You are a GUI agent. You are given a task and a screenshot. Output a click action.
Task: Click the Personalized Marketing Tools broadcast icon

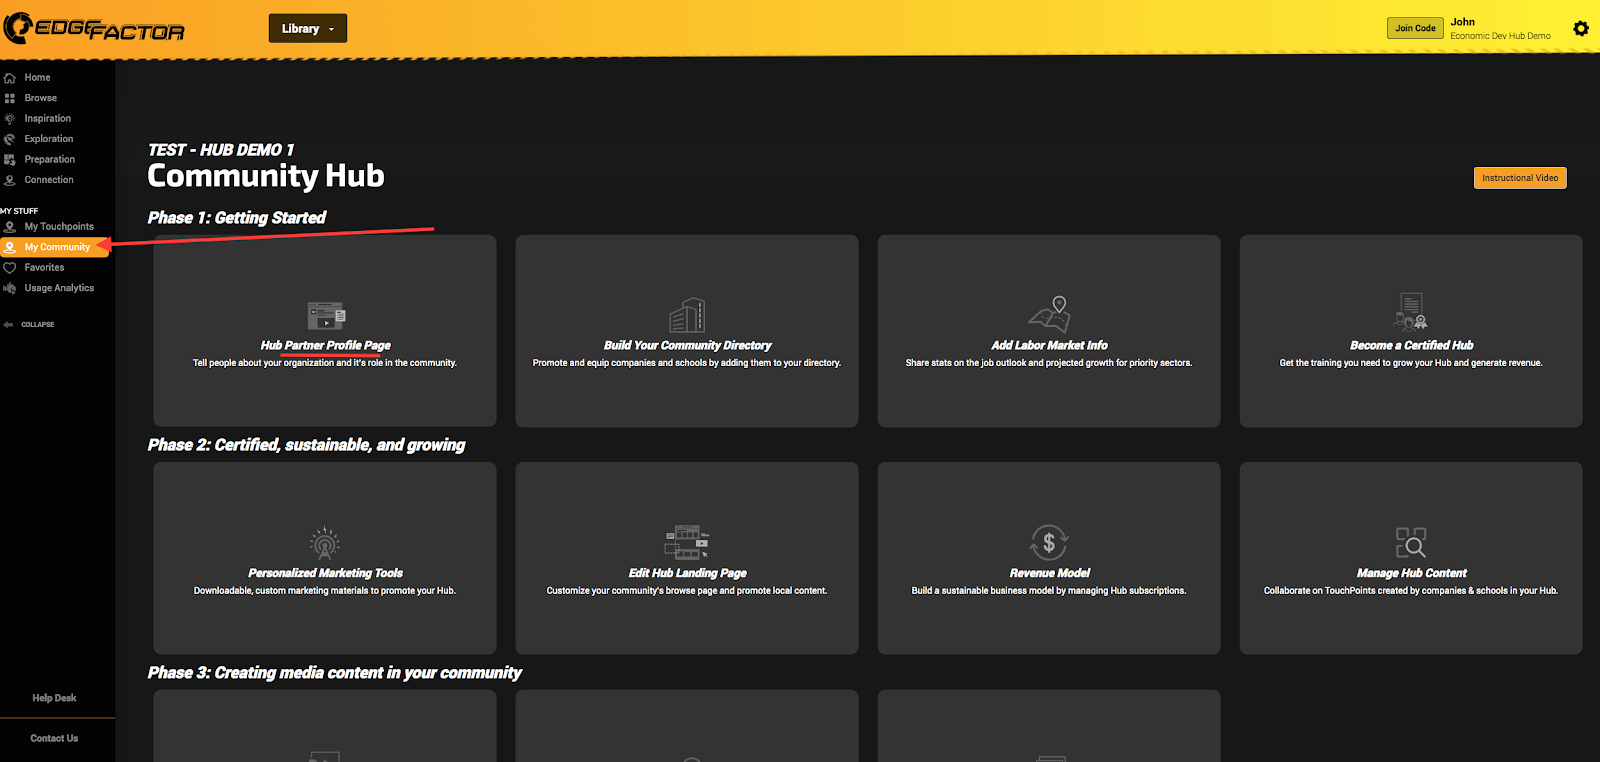point(325,543)
